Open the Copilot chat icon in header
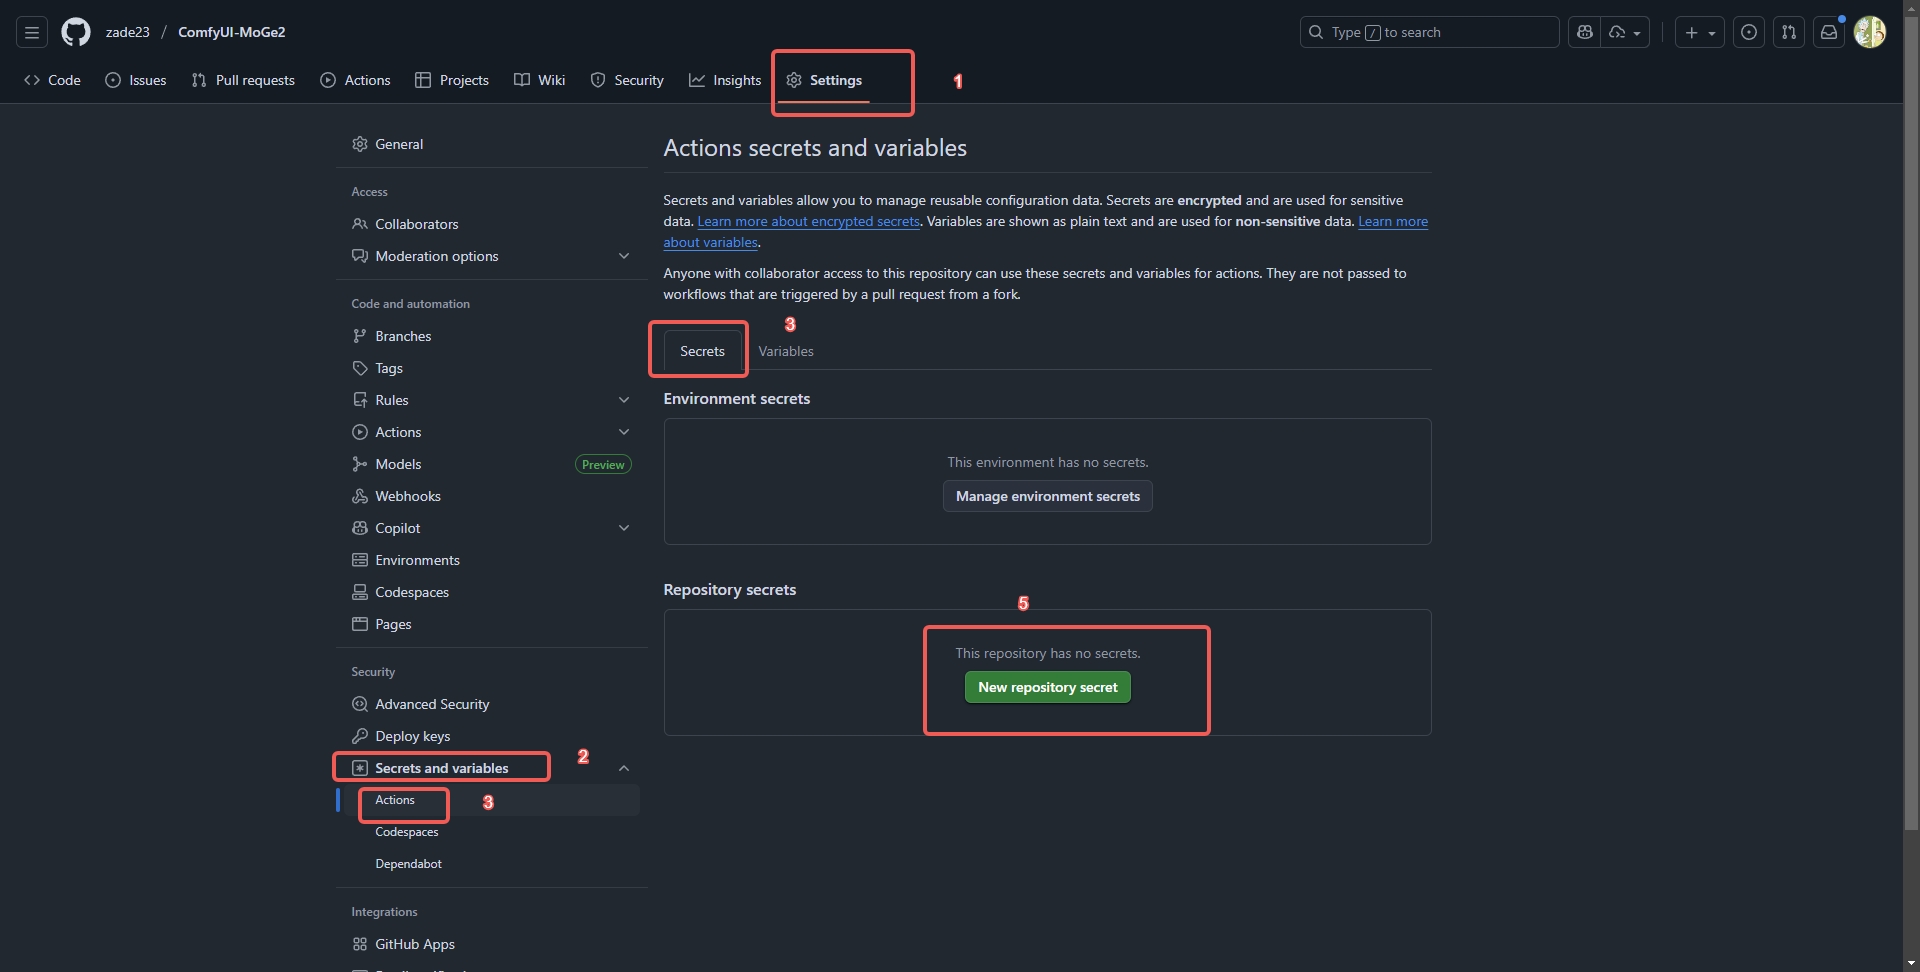 tap(1584, 32)
